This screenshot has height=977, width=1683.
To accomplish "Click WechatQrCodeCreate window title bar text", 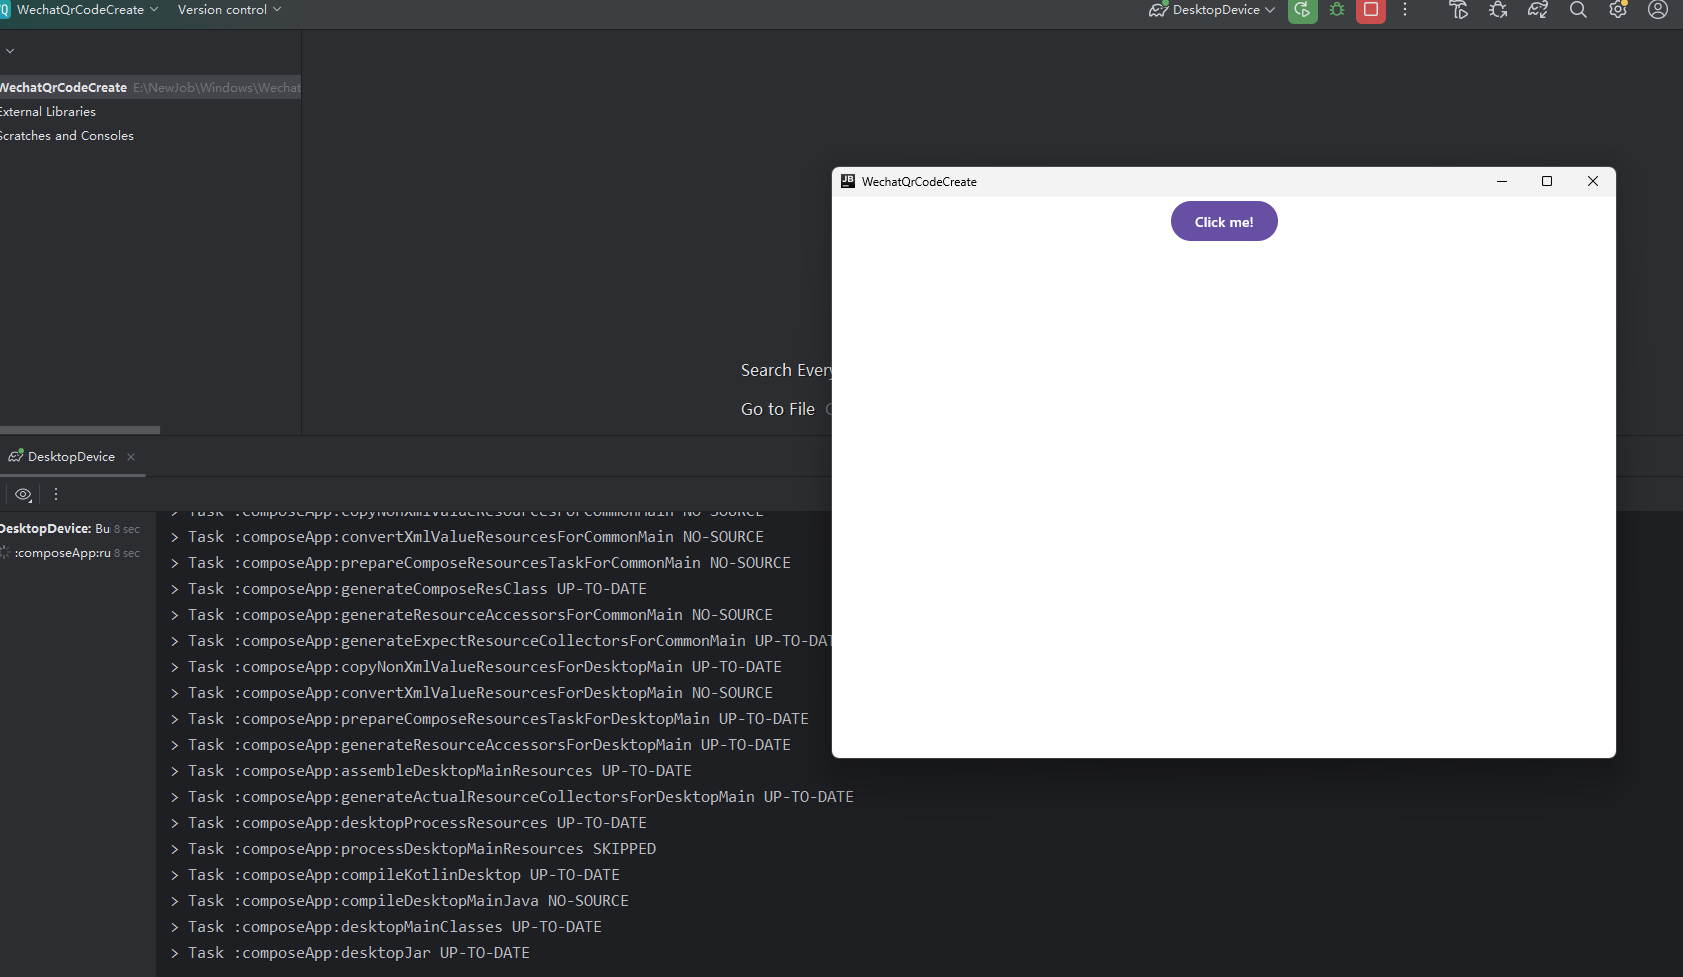I will click(x=919, y=182).
